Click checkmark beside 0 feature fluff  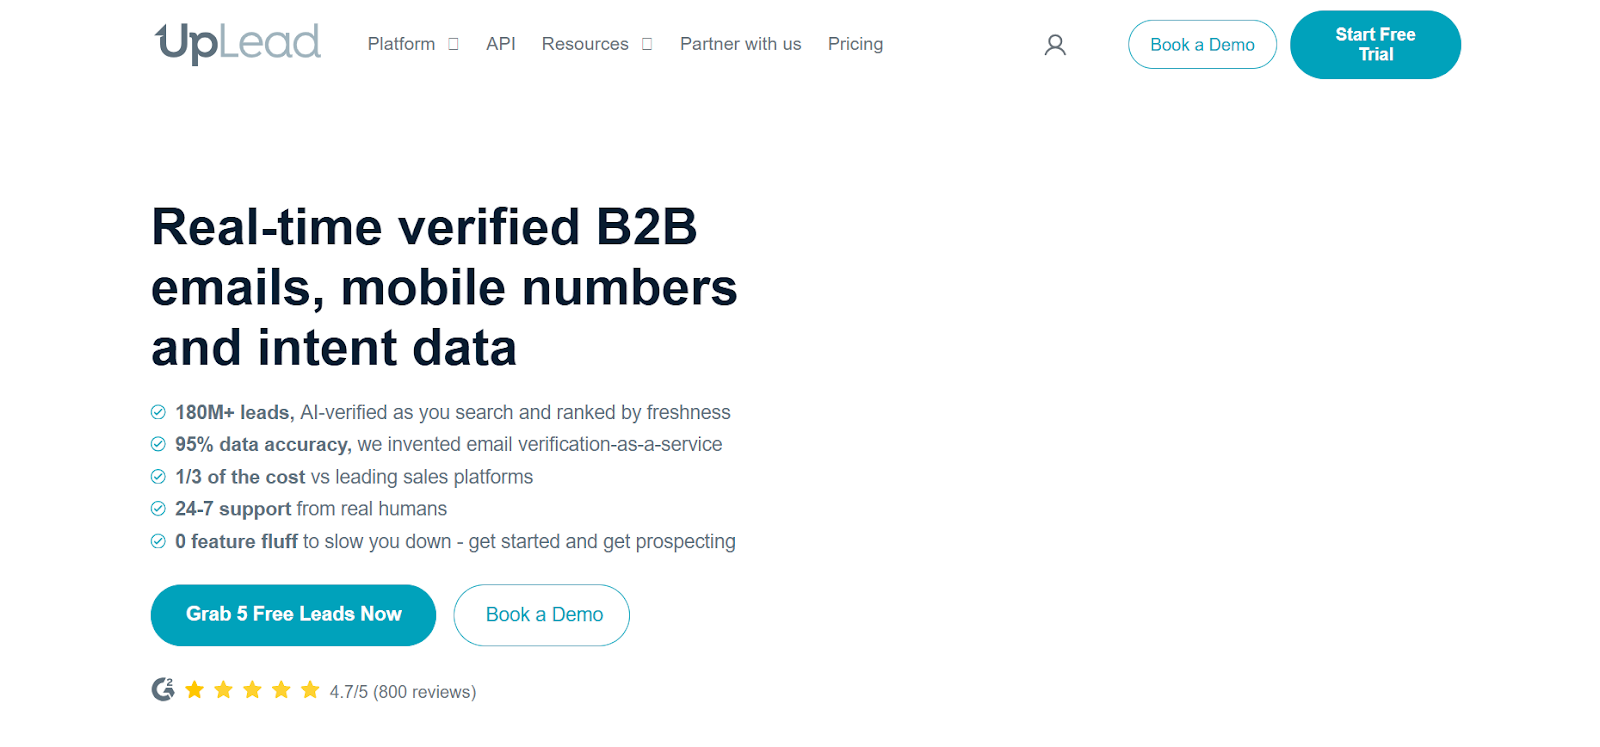tap(158, 541)
